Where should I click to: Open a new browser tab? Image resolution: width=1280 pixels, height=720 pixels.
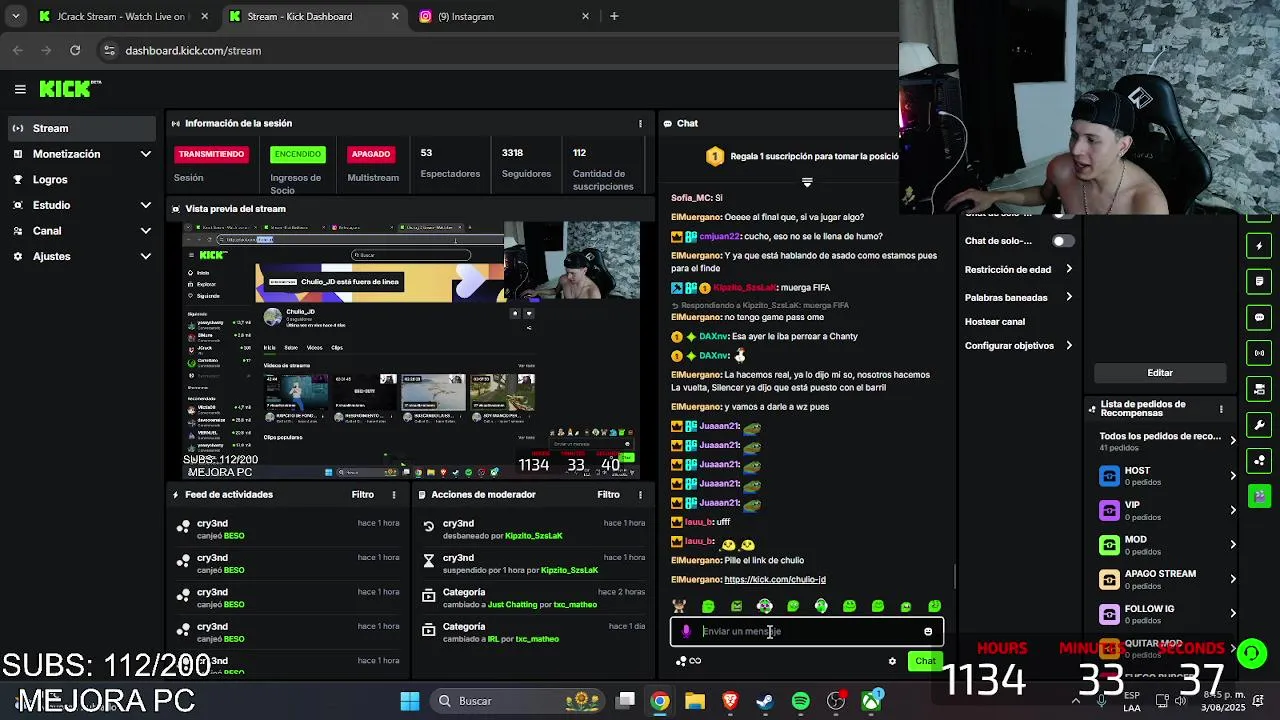[614, 16]
